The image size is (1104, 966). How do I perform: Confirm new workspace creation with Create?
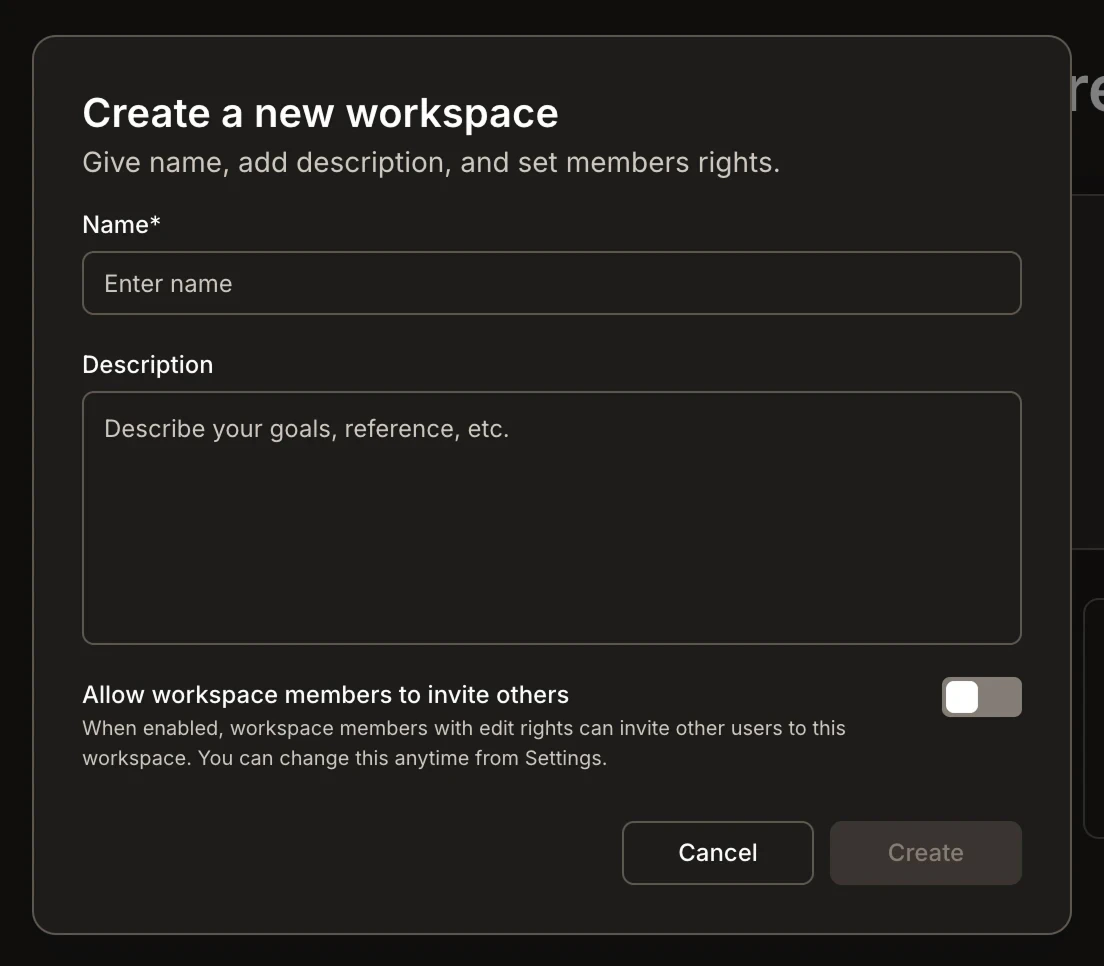[925, 852]
